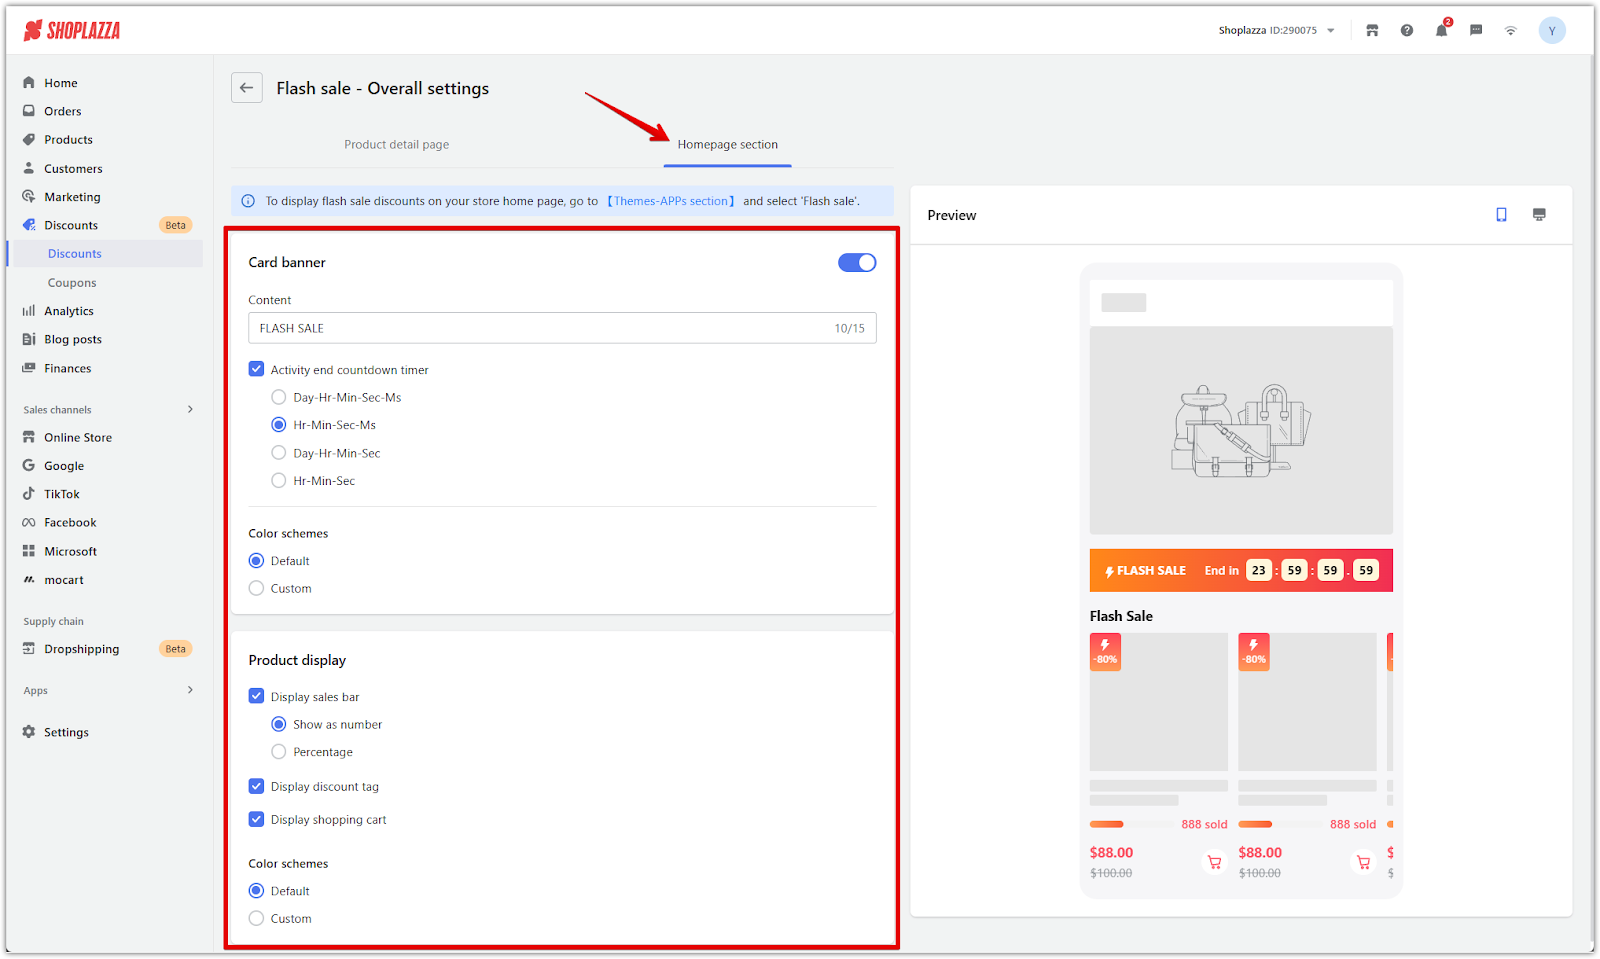Click cart icon on first $88.00 product
The width and height of the screenshot is (1600, 959).
pos(1214,862)
